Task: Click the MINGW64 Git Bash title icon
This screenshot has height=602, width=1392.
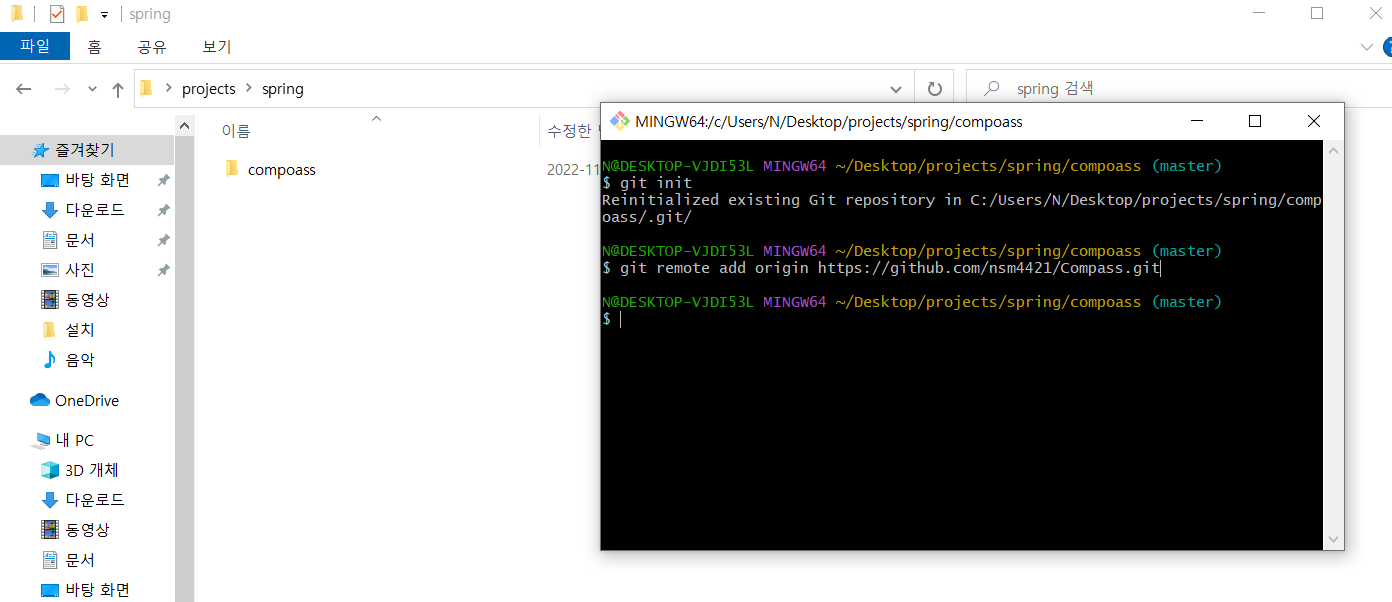Action: pyautogui.click(x=619, y=121)
